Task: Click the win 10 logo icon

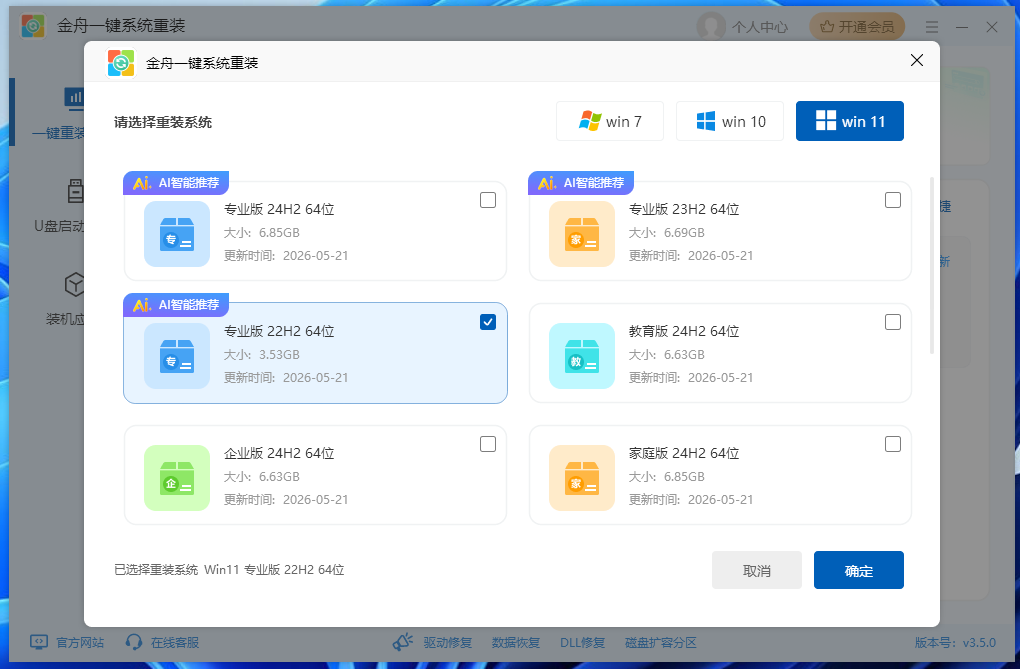Action: pyautogui.click(x=706, y=121)
